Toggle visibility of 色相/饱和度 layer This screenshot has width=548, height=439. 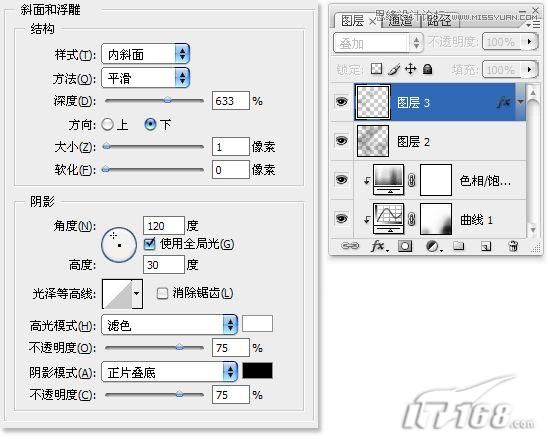pos(341,180)
